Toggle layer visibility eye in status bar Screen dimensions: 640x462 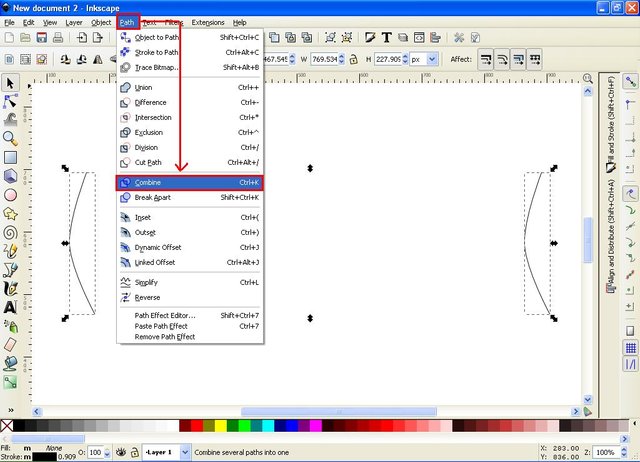pos(120,452)
